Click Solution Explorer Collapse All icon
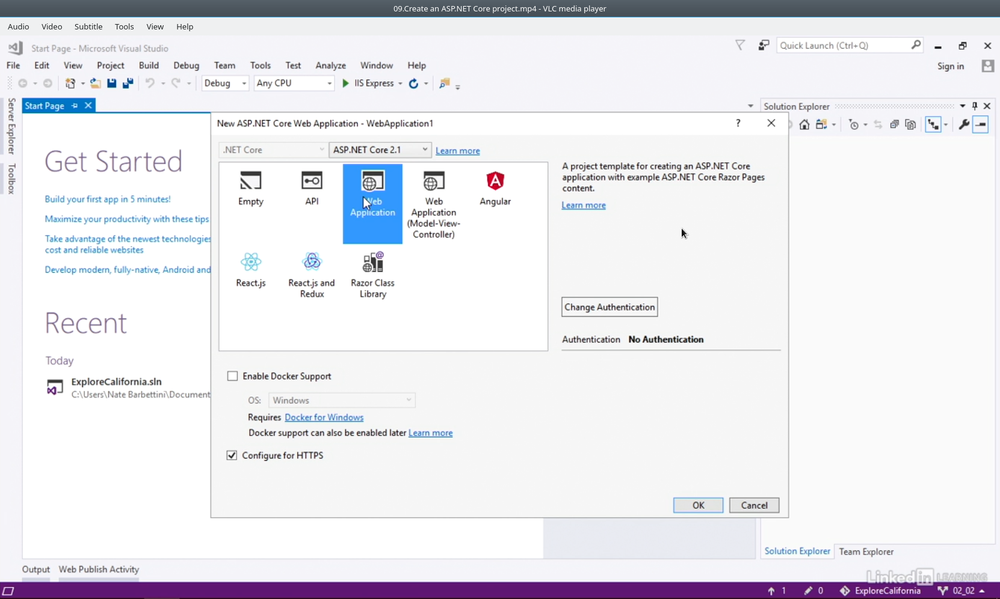1000x599 pixels. coord(894,124)
